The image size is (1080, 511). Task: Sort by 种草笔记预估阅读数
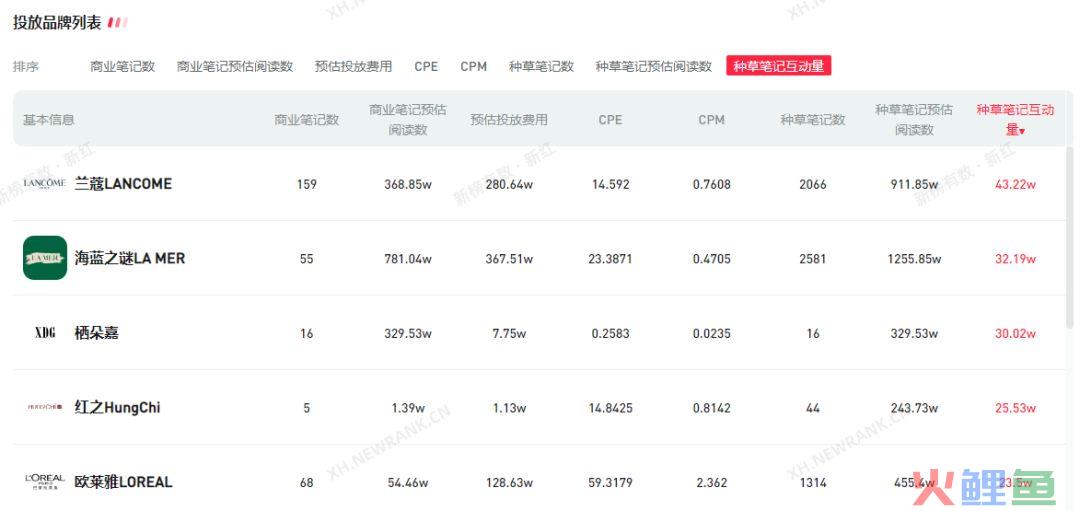point(654,66)
